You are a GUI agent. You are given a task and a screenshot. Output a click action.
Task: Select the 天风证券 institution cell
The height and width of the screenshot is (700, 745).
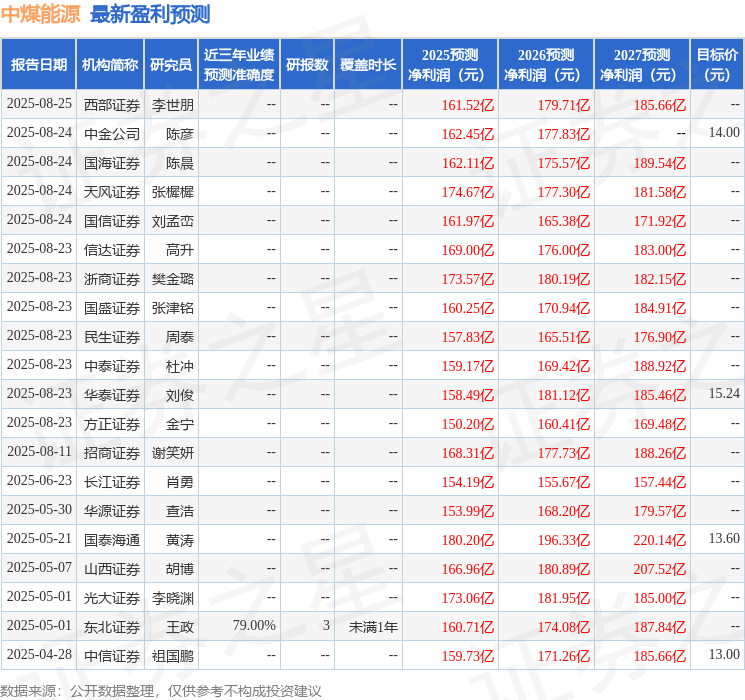pyautogui.click(x=112, y=192)
